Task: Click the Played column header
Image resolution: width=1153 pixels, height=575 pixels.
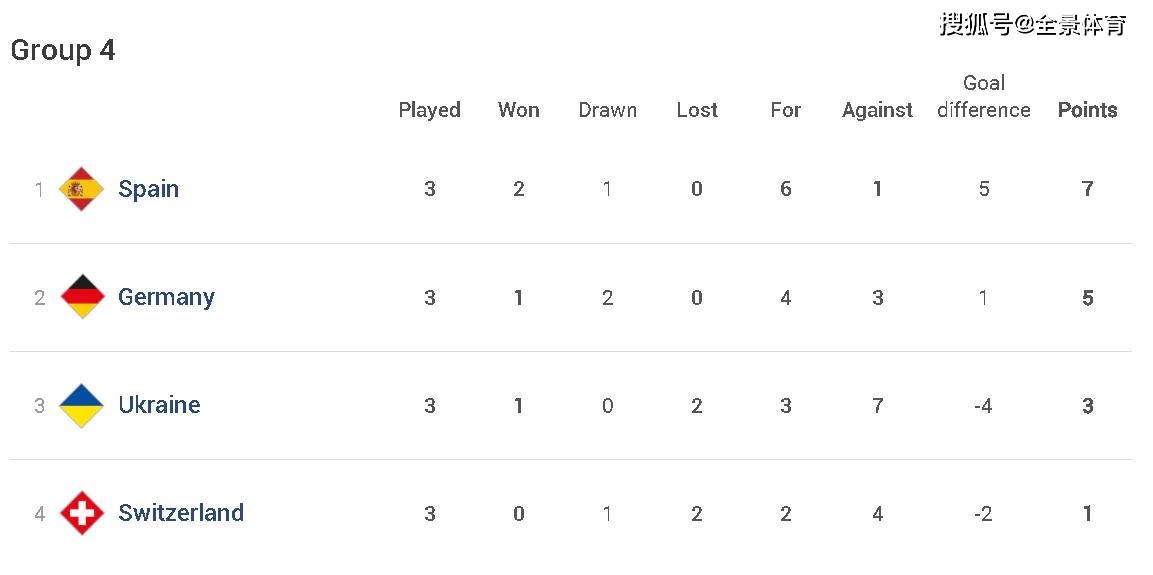Action: click(x=429, y=110)
